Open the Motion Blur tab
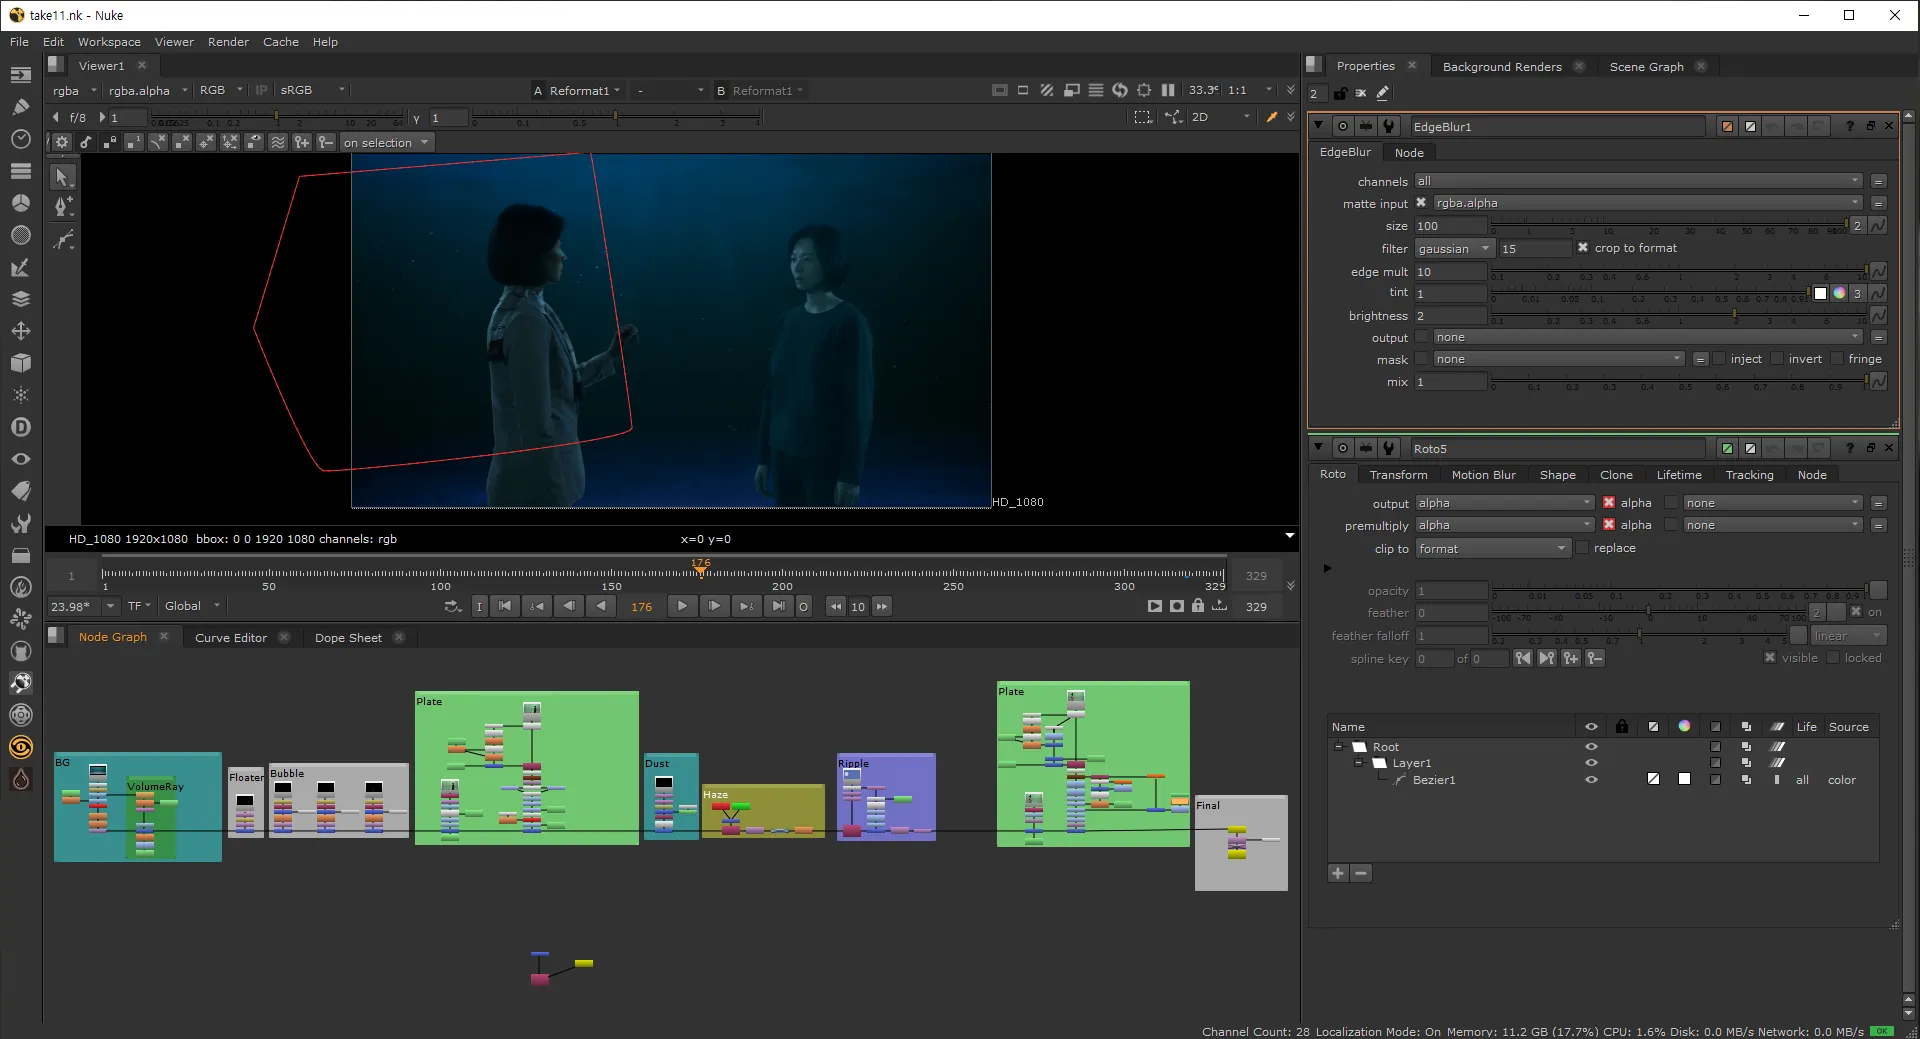Viewport: 1920px width, 1039px height. [1483, 475]
